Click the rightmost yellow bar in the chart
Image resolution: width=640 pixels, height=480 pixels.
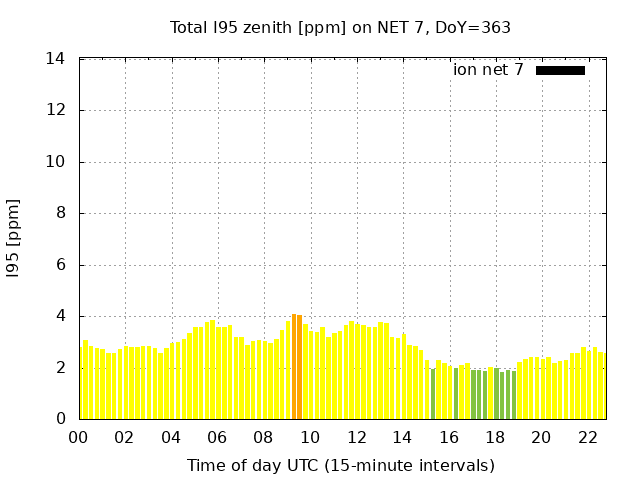point(602,386)
